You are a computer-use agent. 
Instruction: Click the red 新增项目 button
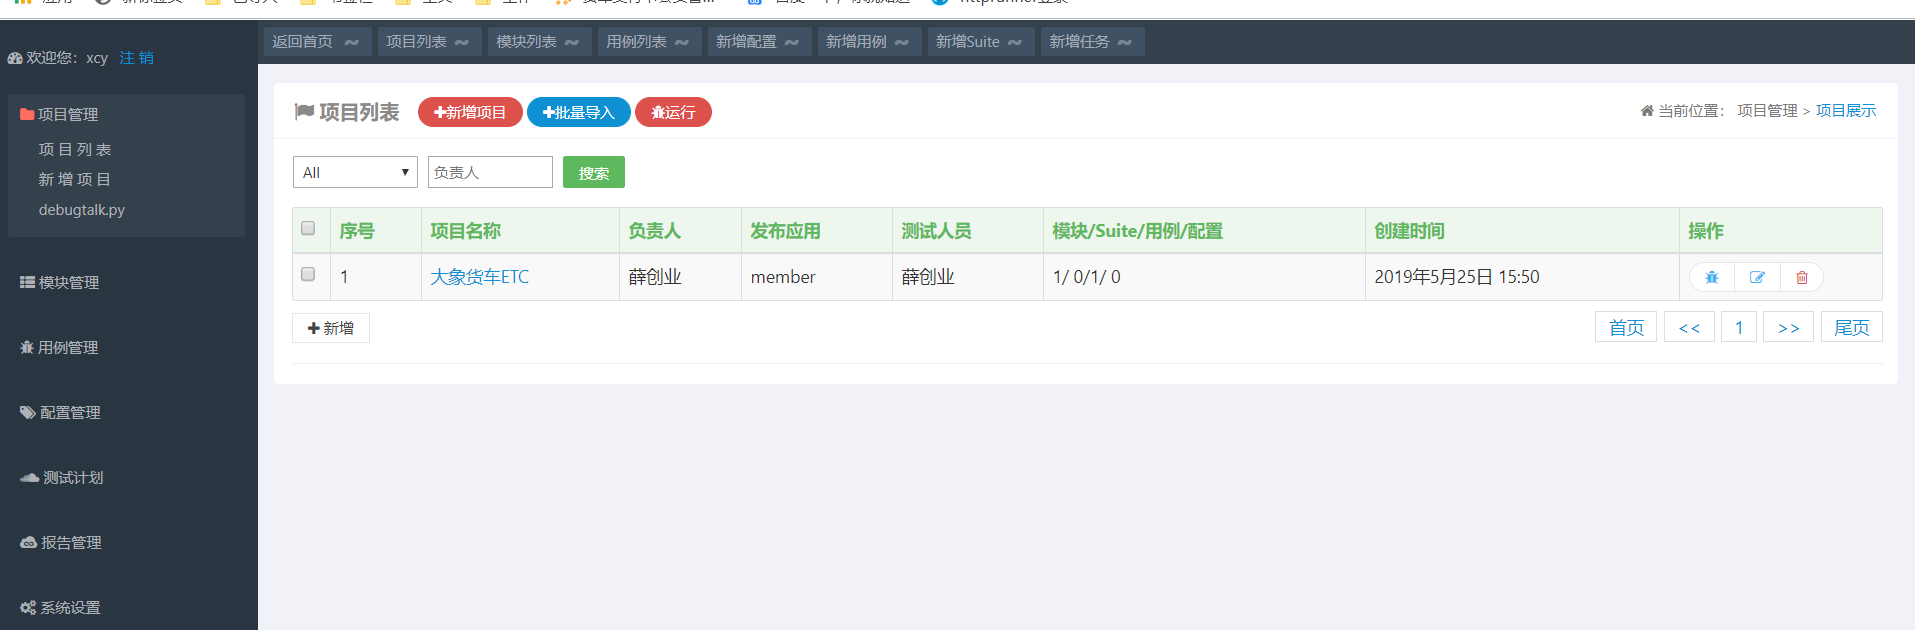[470, 112]
